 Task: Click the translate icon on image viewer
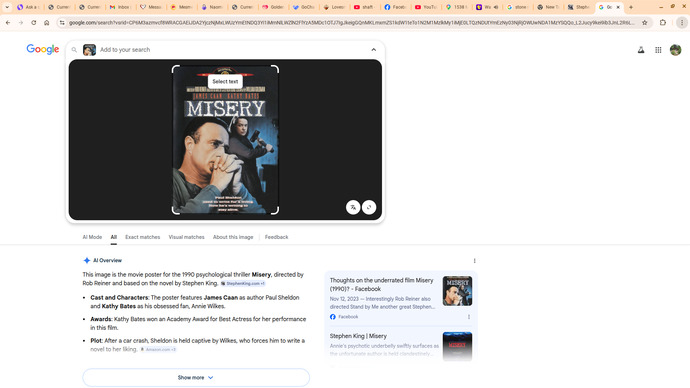[353, 207]
